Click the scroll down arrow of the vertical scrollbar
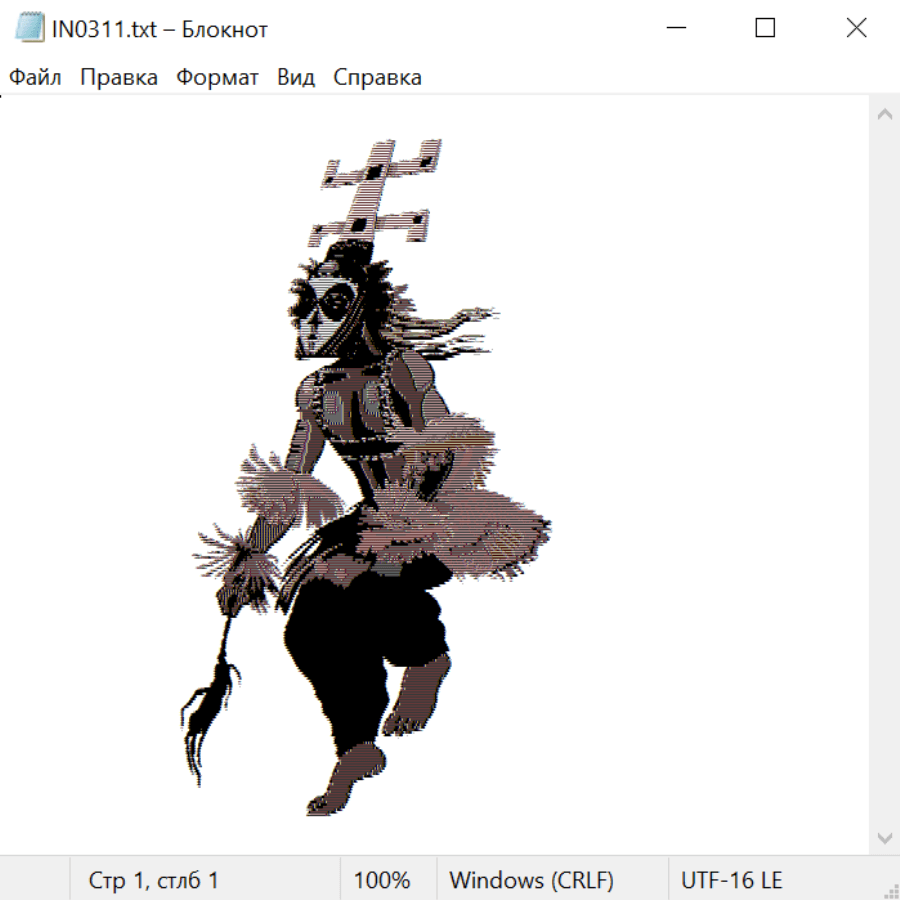This screenshot has width=900, height=900. click(884, 837)
